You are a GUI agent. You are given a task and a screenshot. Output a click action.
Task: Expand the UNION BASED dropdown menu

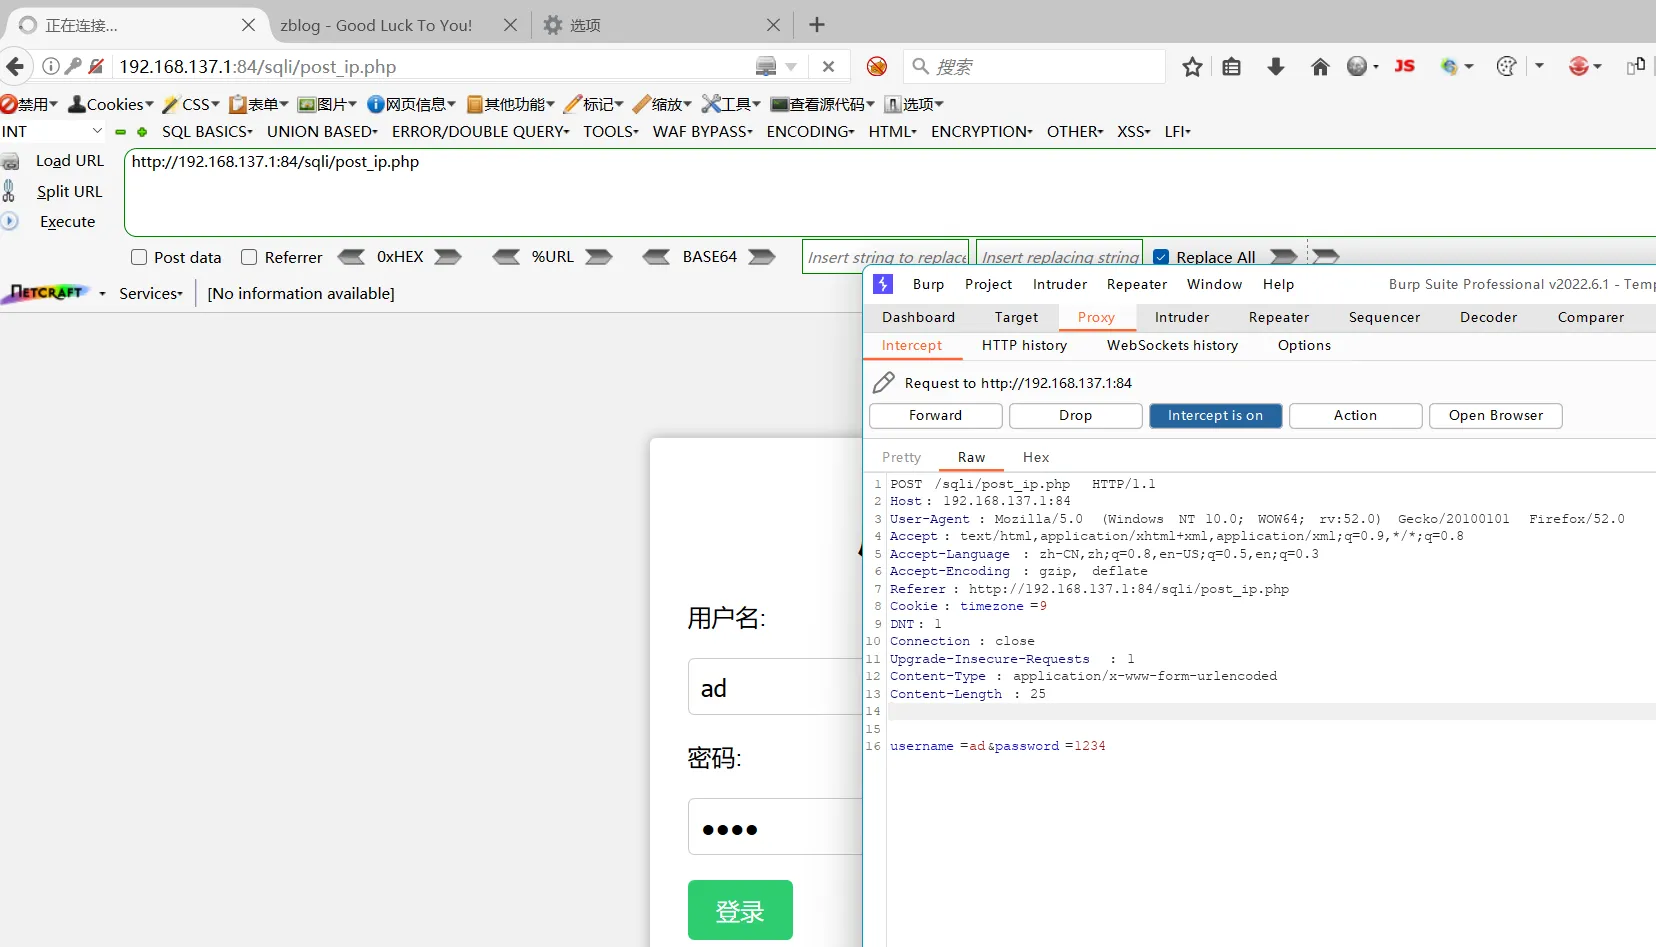tap(322, 132)
